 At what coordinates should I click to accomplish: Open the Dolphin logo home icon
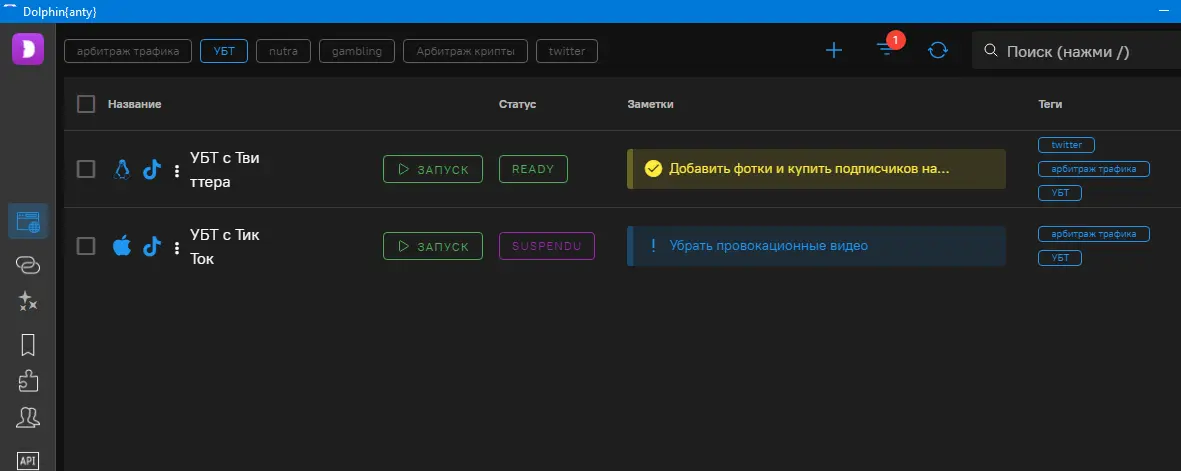click(28, 49)
